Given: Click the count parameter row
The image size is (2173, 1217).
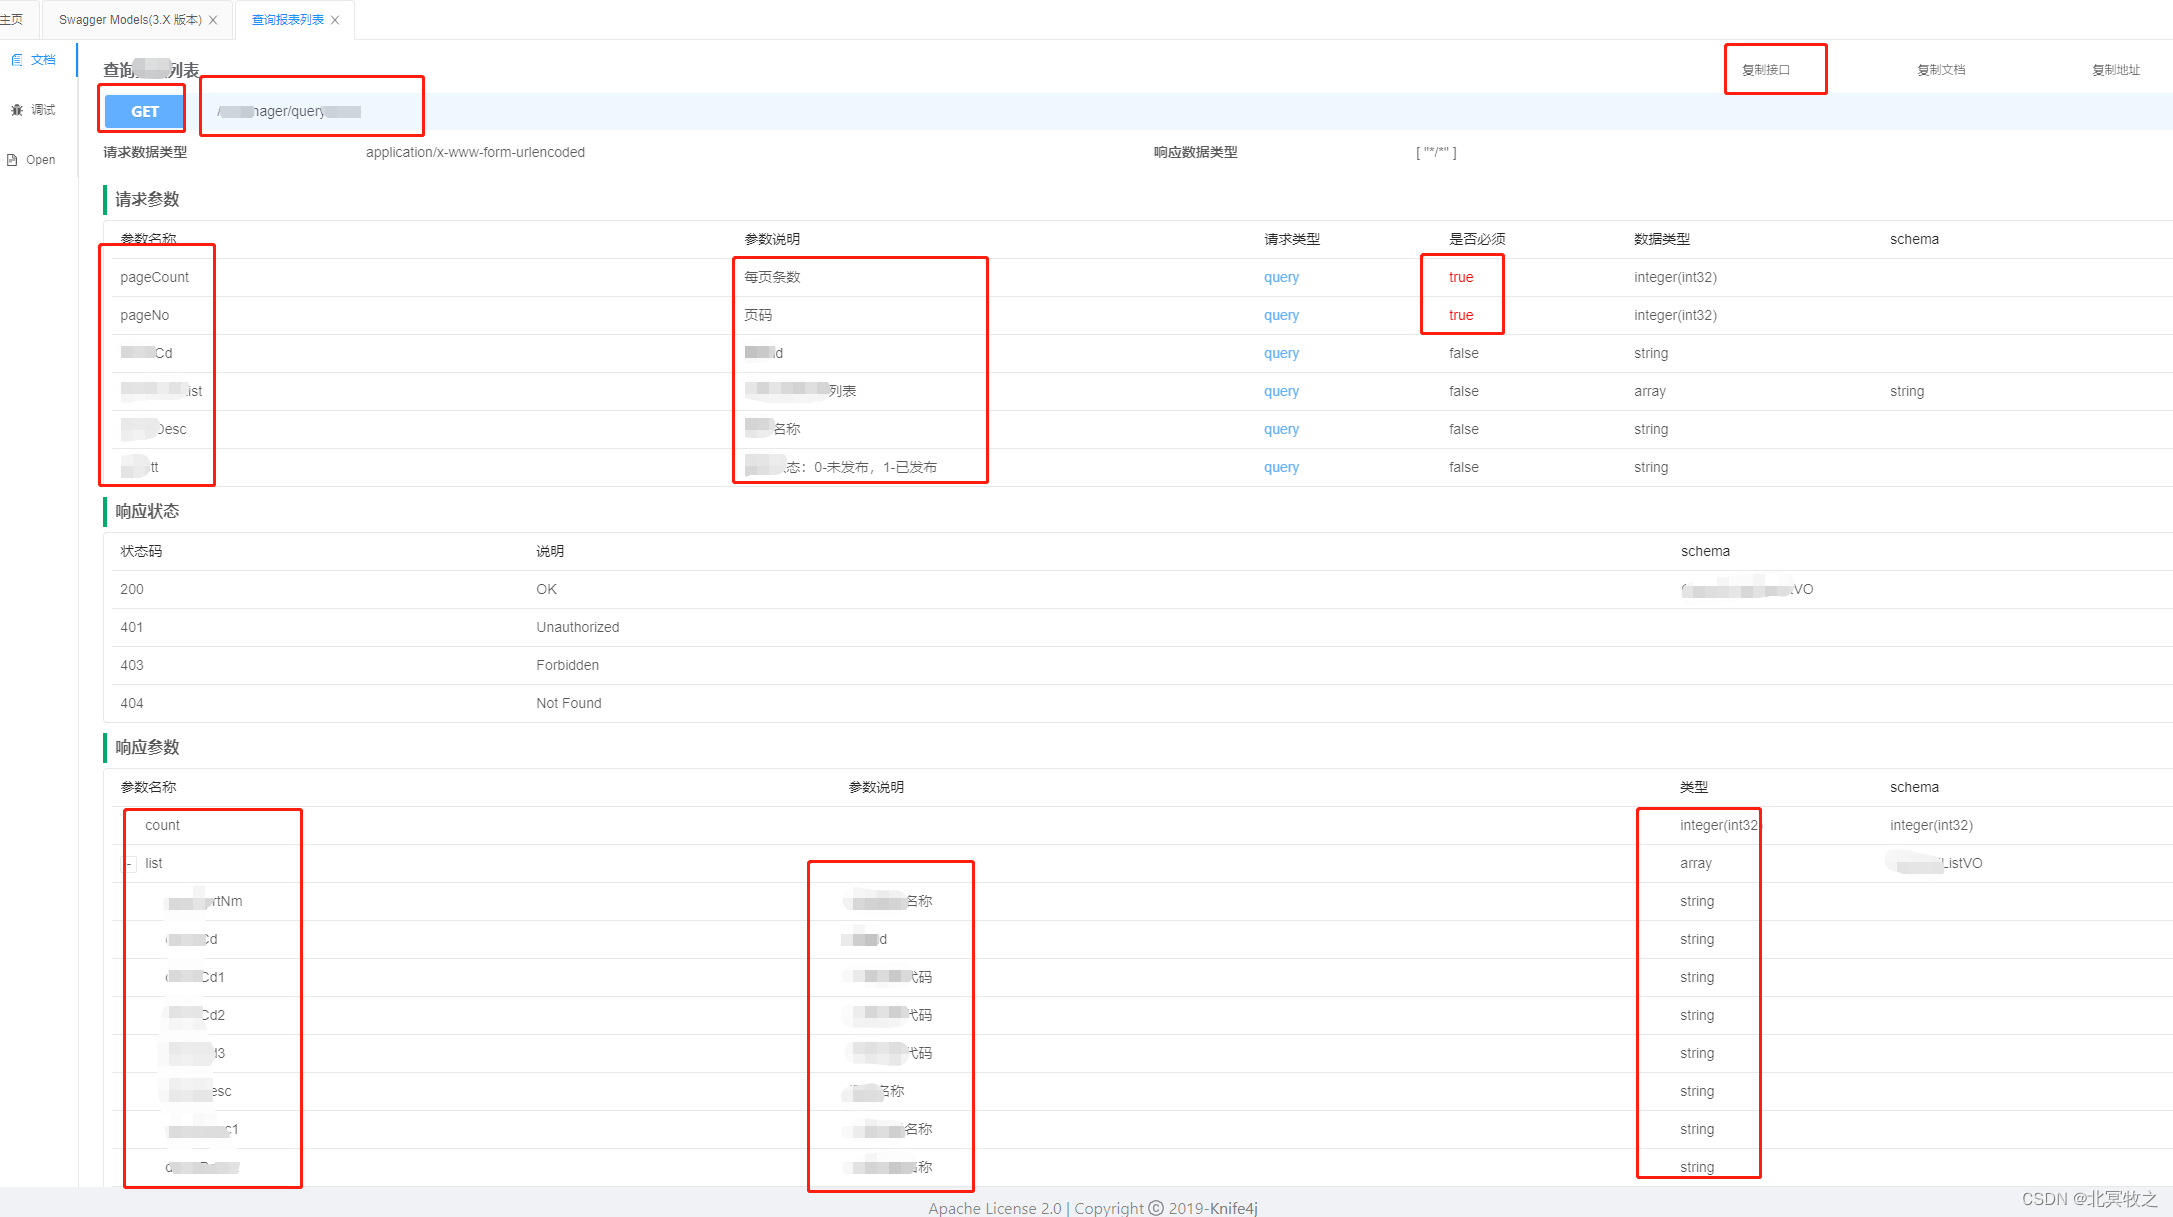Looking at the screenshot, I should [163, 826].
